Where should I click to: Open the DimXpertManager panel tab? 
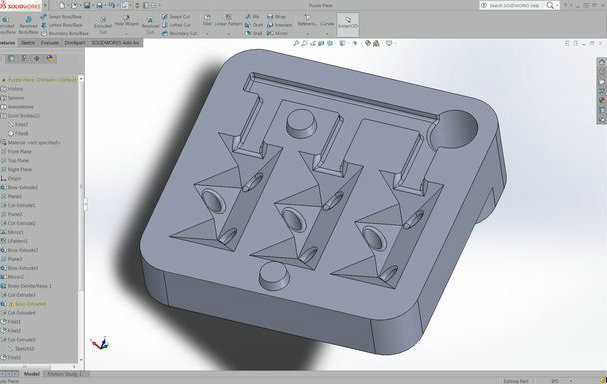pos(37,58)
